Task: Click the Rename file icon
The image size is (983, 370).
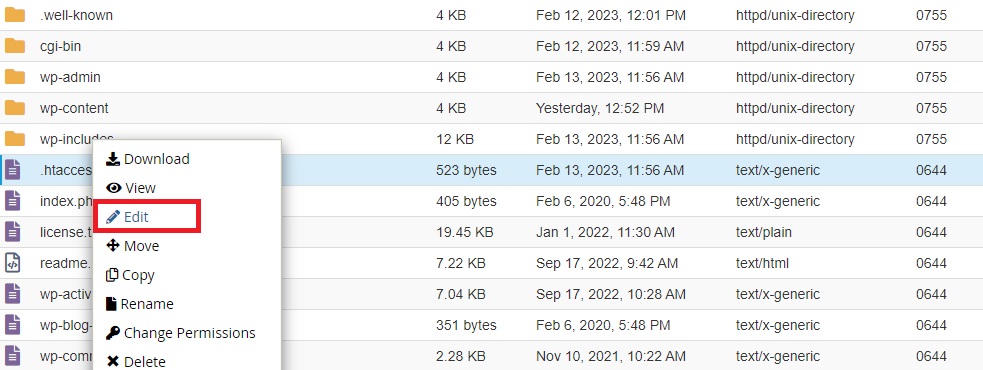Action: click(112, 304)
